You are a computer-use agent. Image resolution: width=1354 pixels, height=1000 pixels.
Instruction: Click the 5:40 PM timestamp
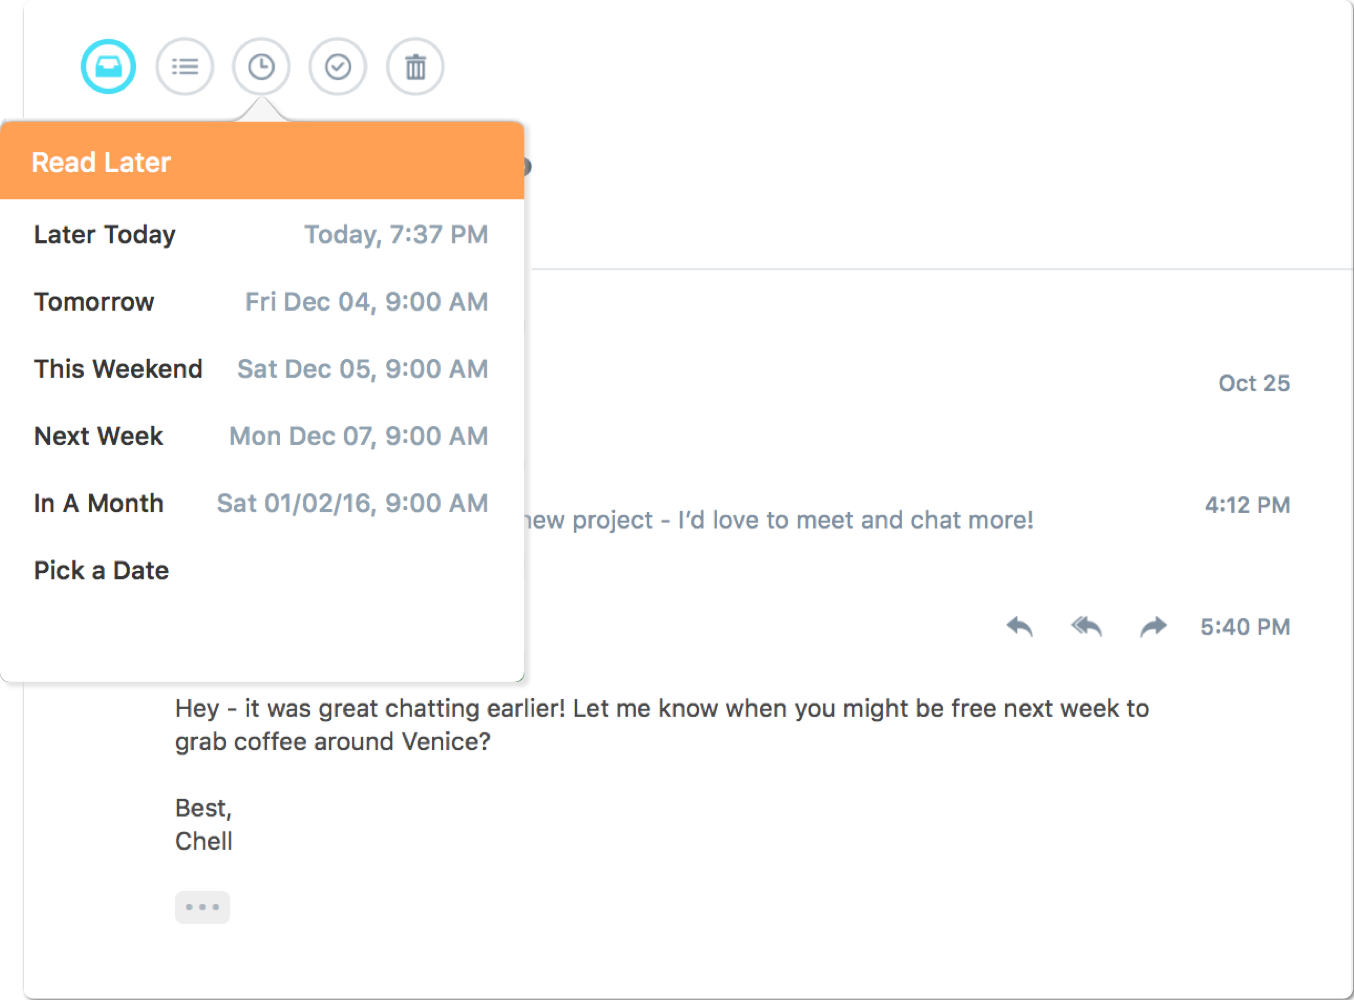tap(1245, 627)
